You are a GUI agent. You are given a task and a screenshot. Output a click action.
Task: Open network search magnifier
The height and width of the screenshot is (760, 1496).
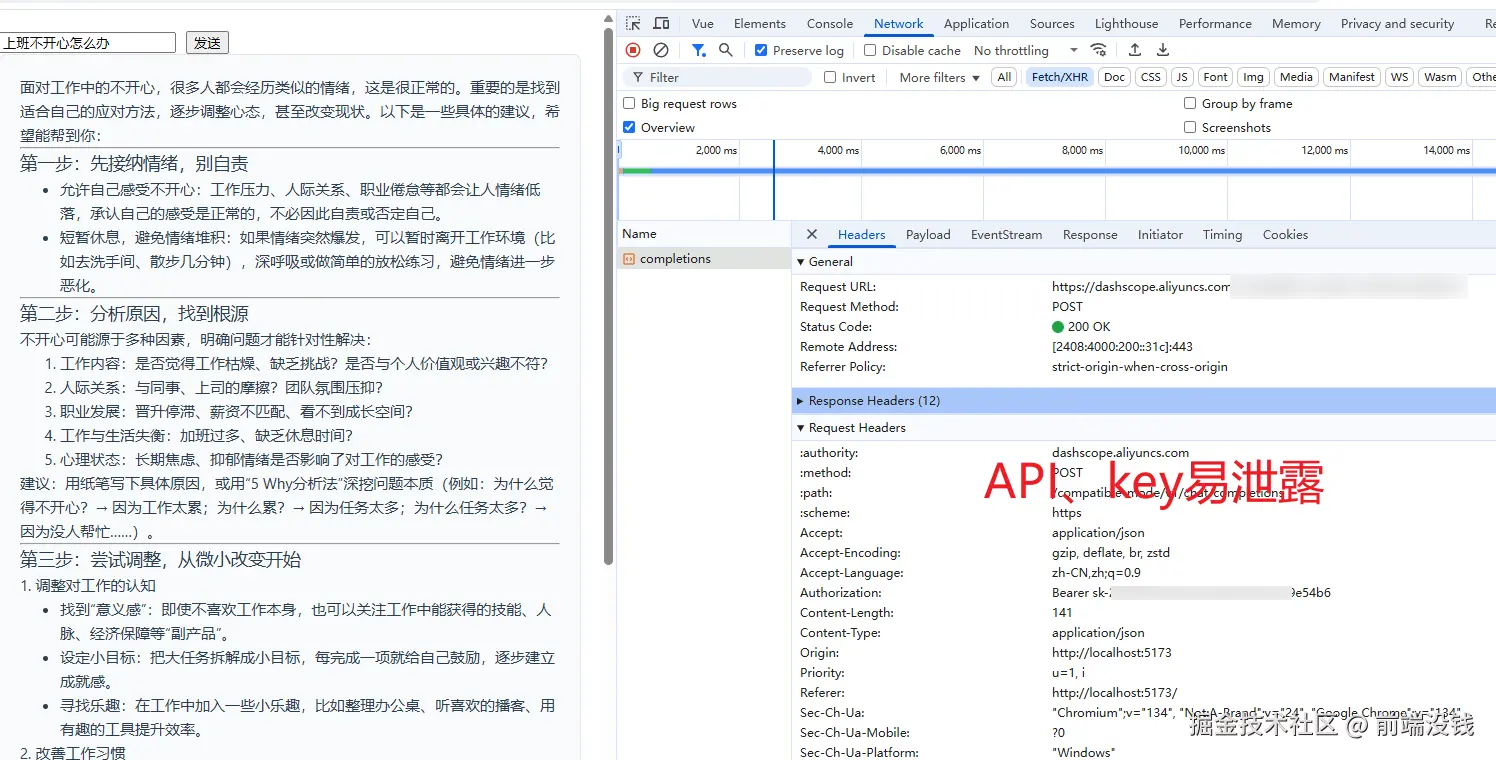click(x=726, y=50)
